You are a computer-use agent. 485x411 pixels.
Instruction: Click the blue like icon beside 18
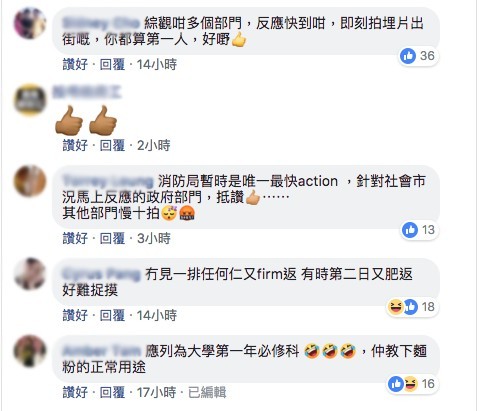tap(411, 307)
